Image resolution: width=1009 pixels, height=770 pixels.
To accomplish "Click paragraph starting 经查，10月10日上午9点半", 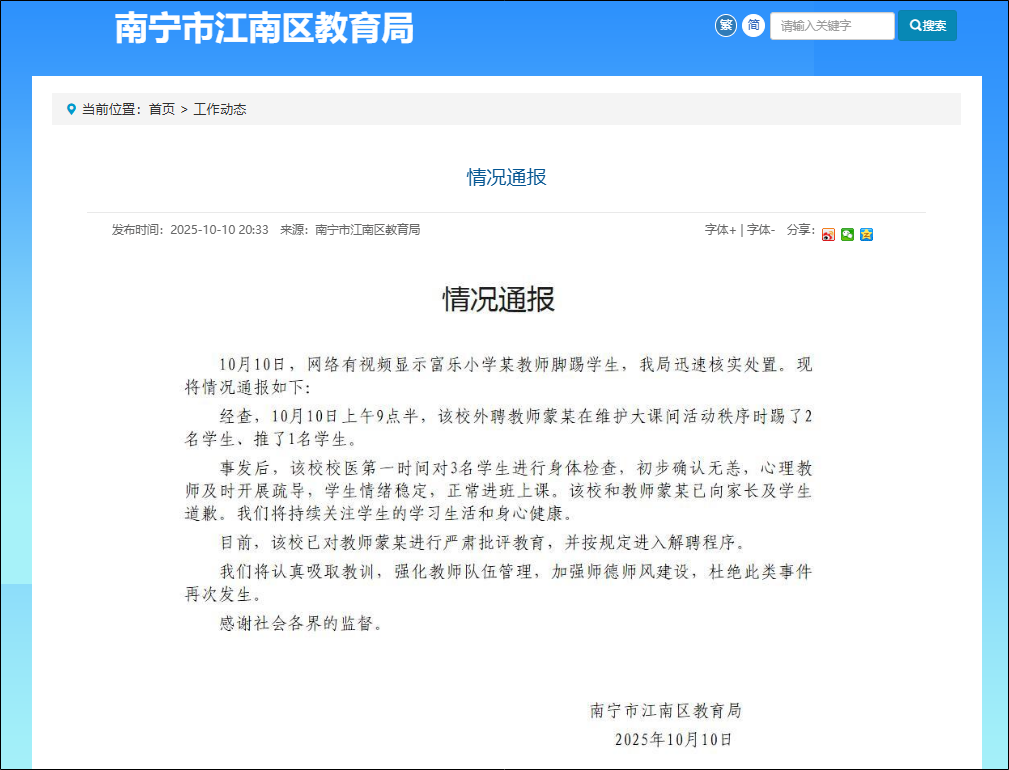I will (499, 428).
